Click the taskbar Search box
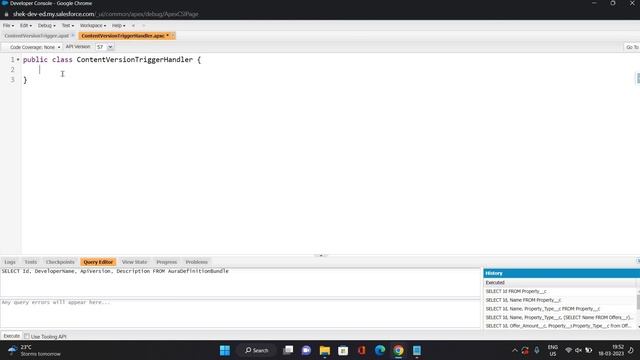 pyautogui.click(x=257, y=350)
